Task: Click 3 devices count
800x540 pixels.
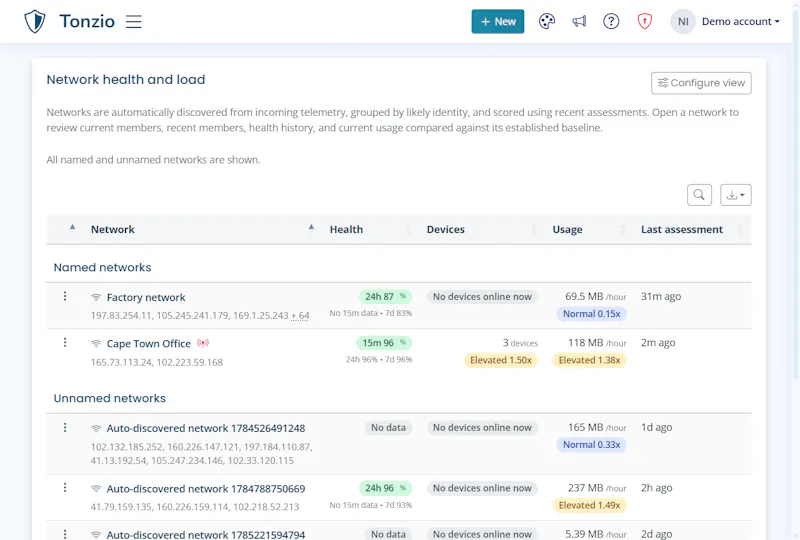Action: click(520, 343)
